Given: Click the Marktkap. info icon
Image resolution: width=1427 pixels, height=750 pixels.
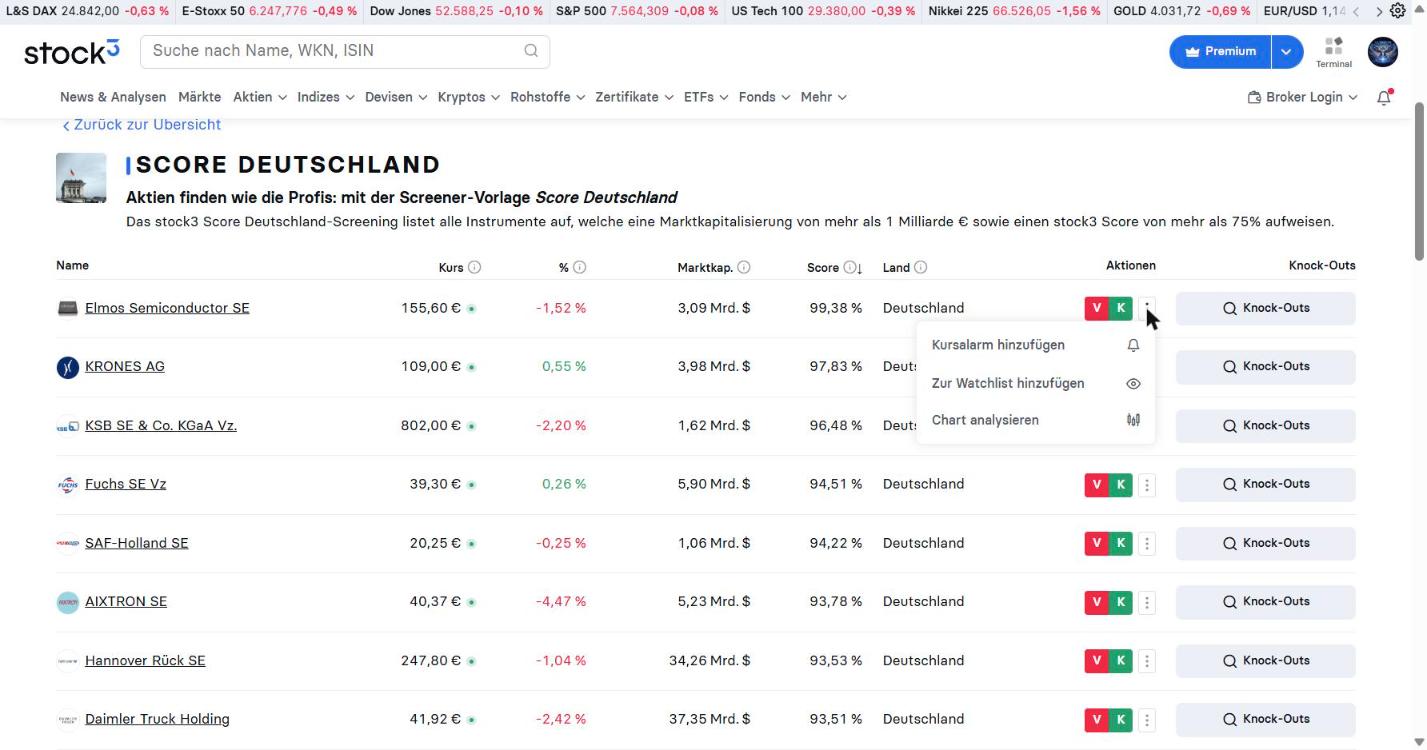Looking at the screenshot, I should point(744,267).
